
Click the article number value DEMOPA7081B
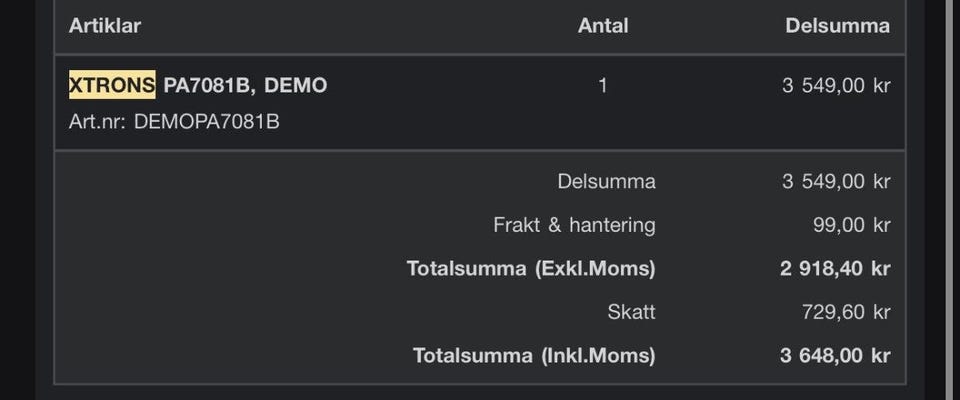(x=207, y=122)
